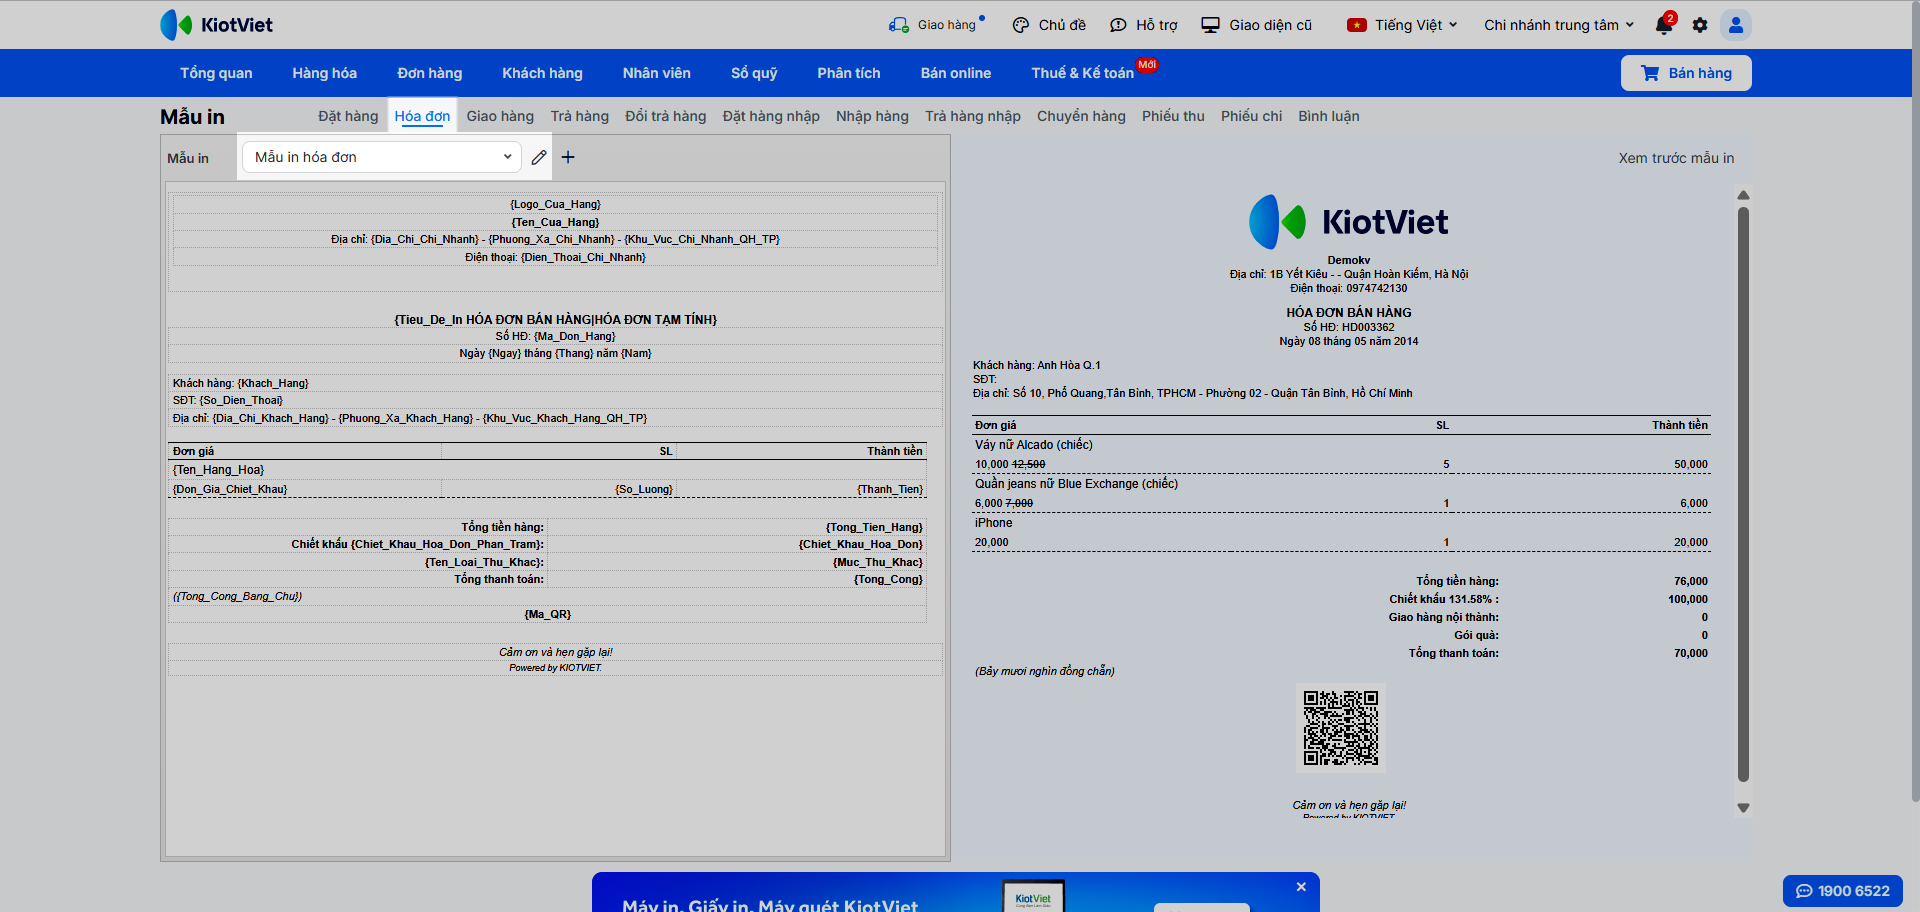Screen dimensions: 1920x912
Task: Switch to the Đặt hàng tab
Action: pyautogui.click(x=348, y=116)
